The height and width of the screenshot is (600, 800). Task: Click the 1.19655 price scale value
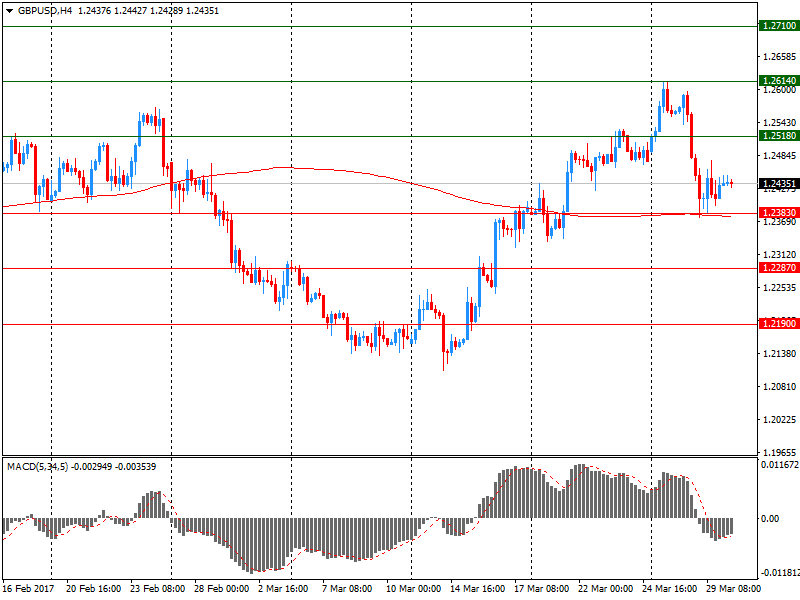point(780,452)
